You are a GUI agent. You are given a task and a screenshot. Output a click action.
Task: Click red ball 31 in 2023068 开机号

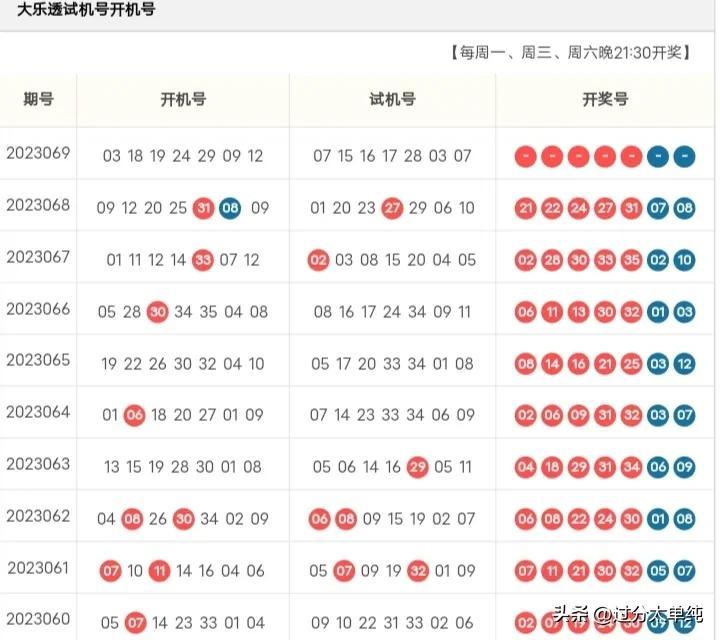click(203, 208)
